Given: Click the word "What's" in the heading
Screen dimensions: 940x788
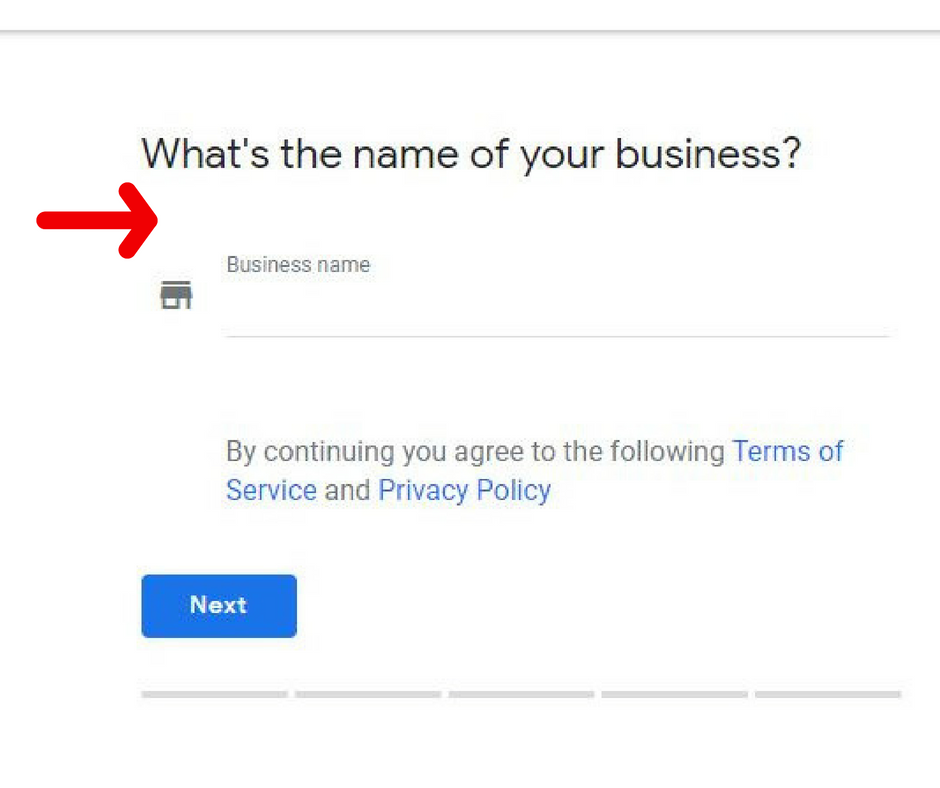Looking at the screenshot, I should coord(205,154).
